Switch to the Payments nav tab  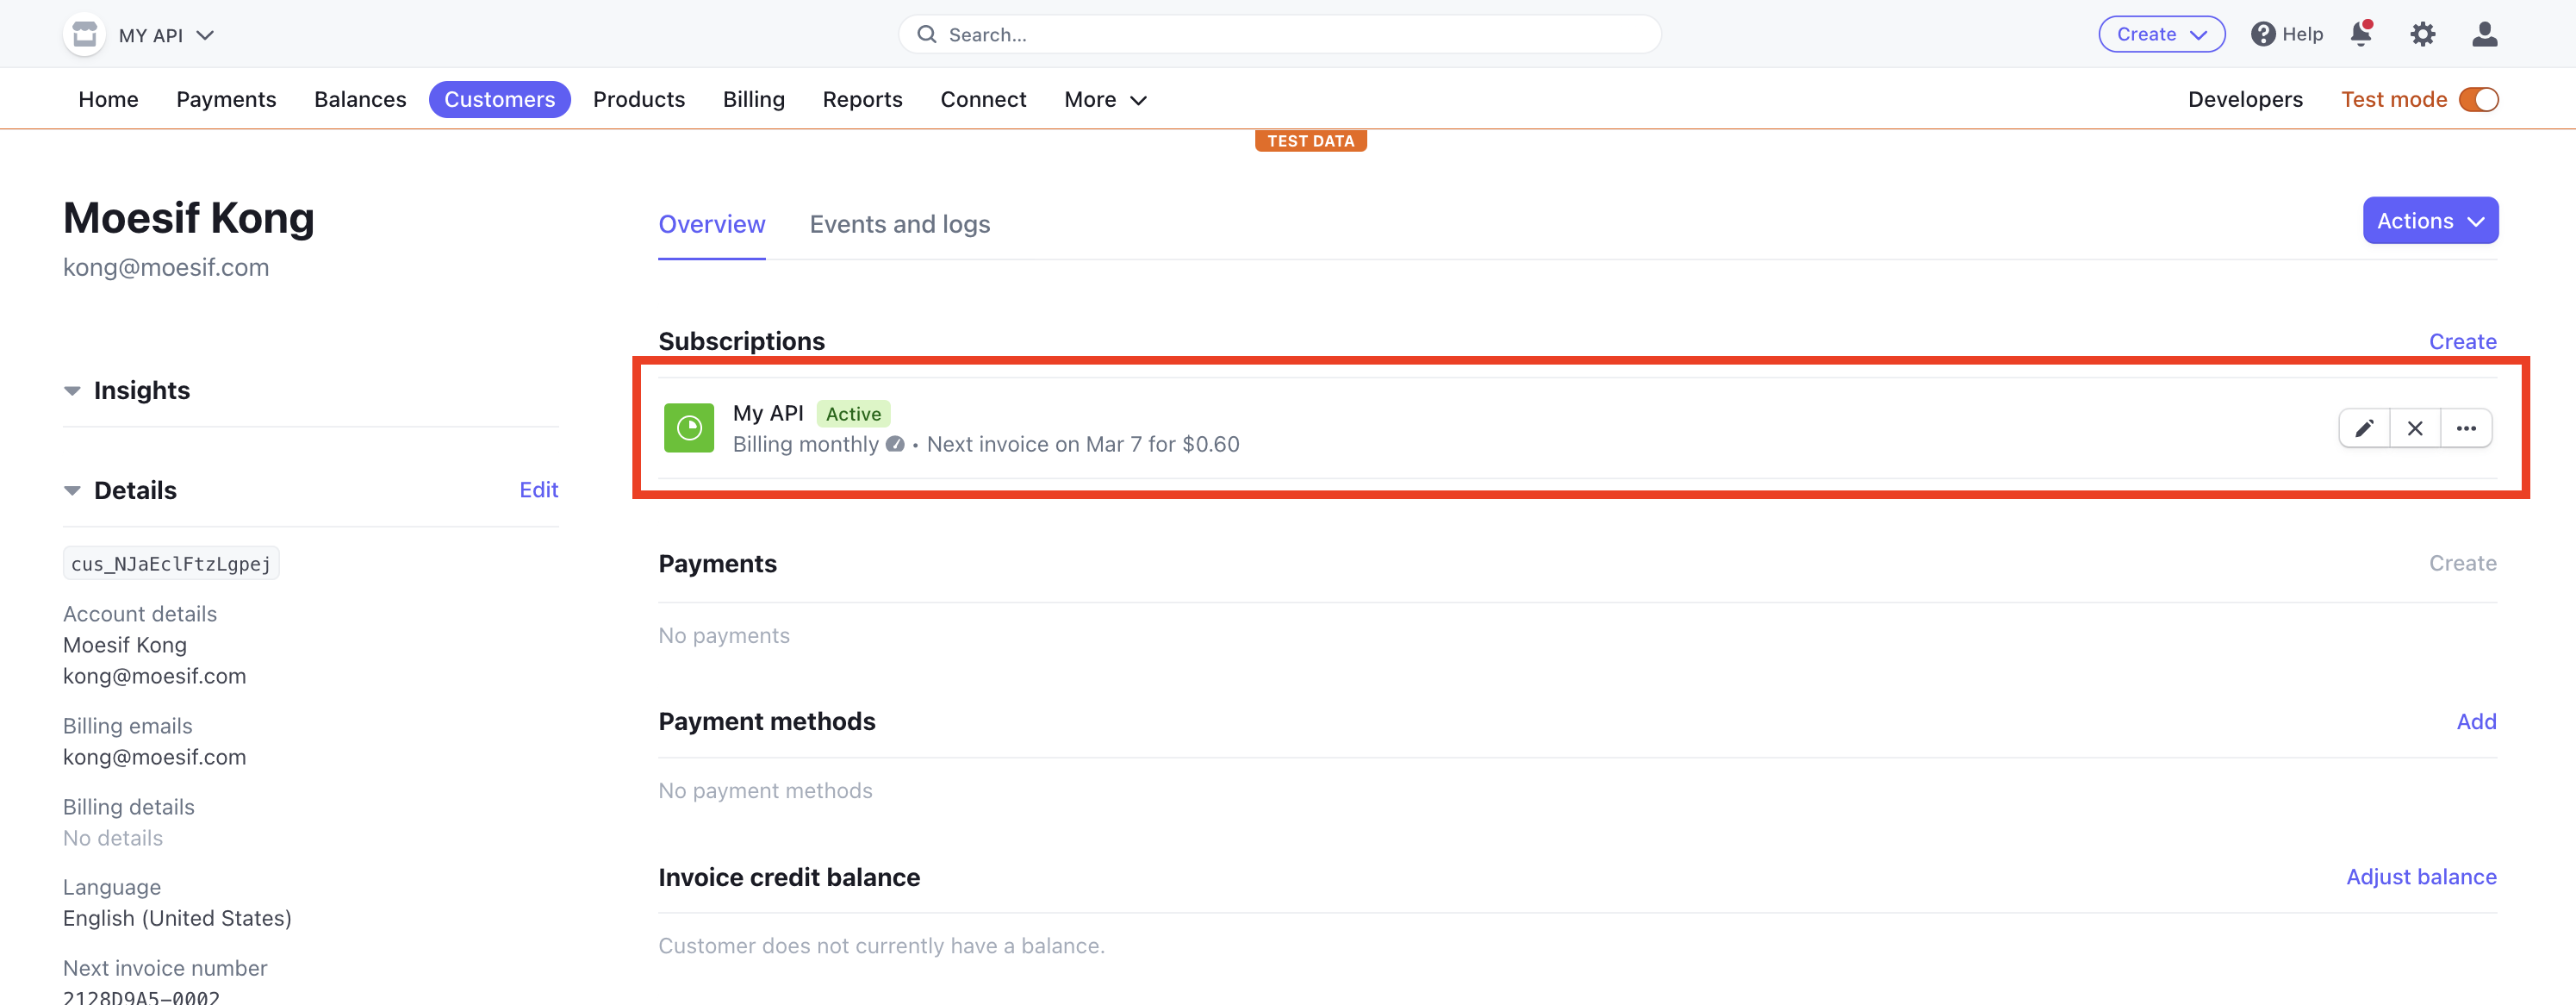[226, 99]
